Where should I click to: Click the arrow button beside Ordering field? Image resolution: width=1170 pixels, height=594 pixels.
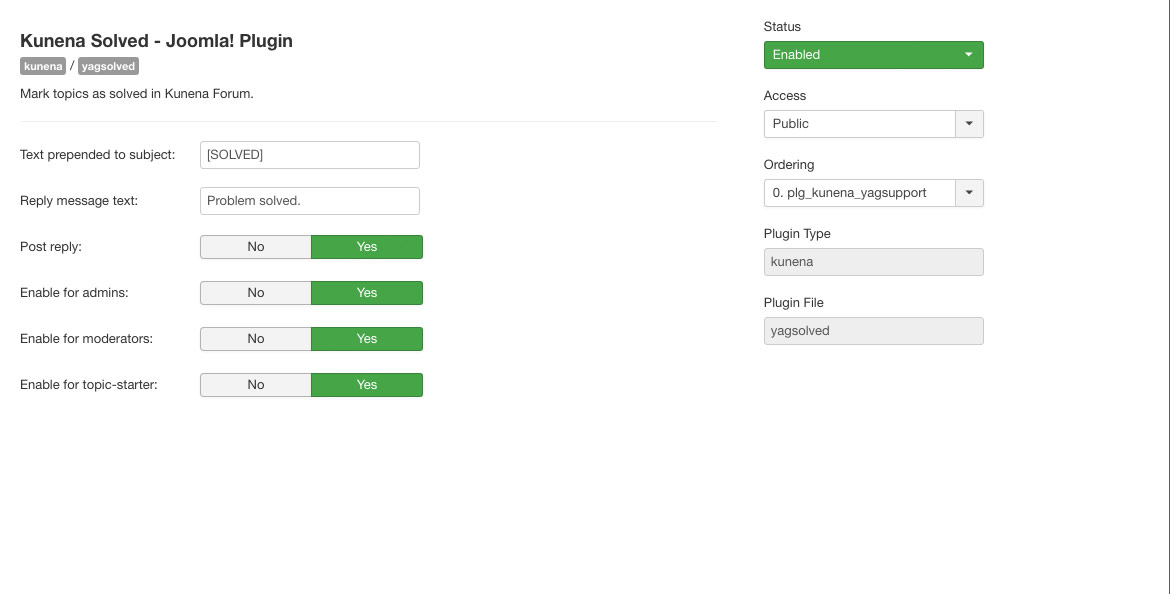tap(969, 193)
